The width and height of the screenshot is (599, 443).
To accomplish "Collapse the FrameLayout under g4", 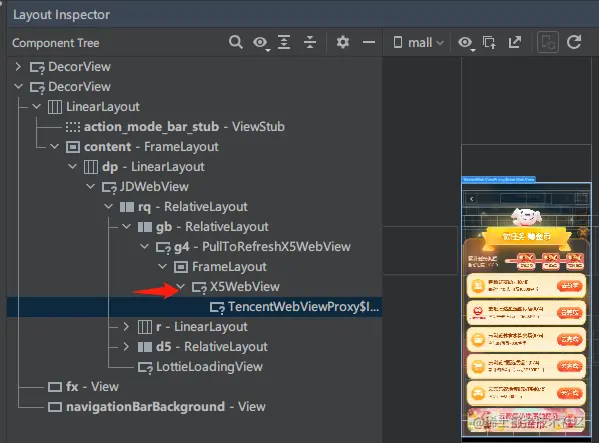I will [x=162, y=266].
